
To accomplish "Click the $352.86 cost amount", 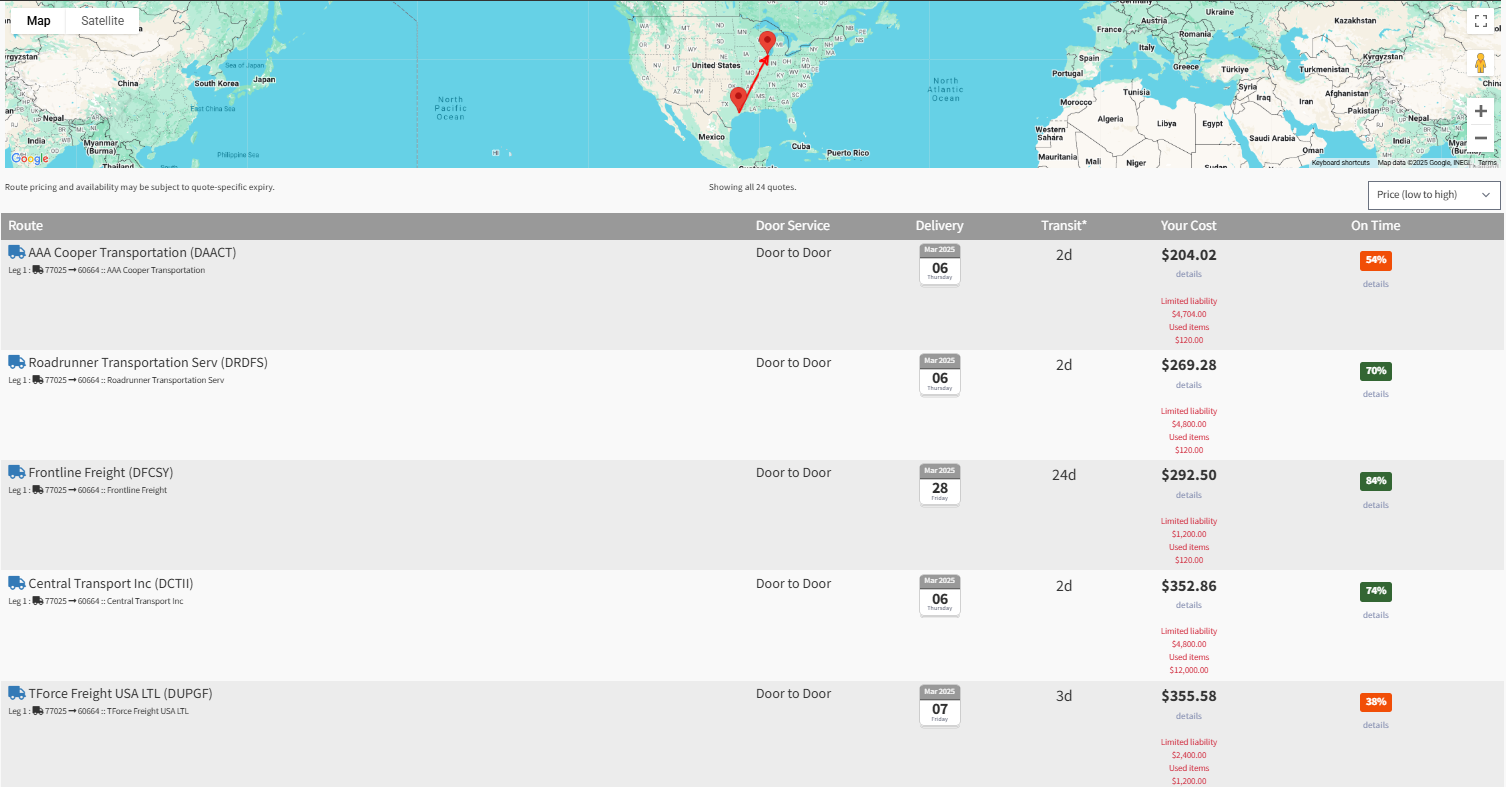I will pos(1189,586).
